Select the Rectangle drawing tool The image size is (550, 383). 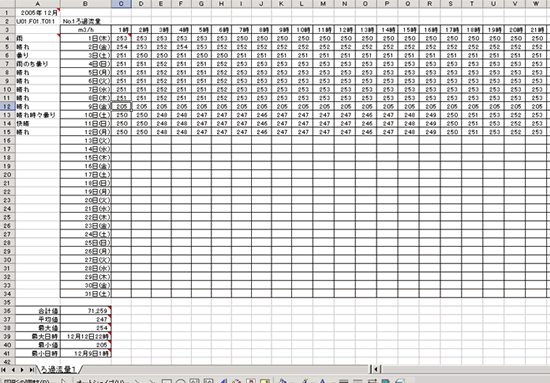pos(167,381)
